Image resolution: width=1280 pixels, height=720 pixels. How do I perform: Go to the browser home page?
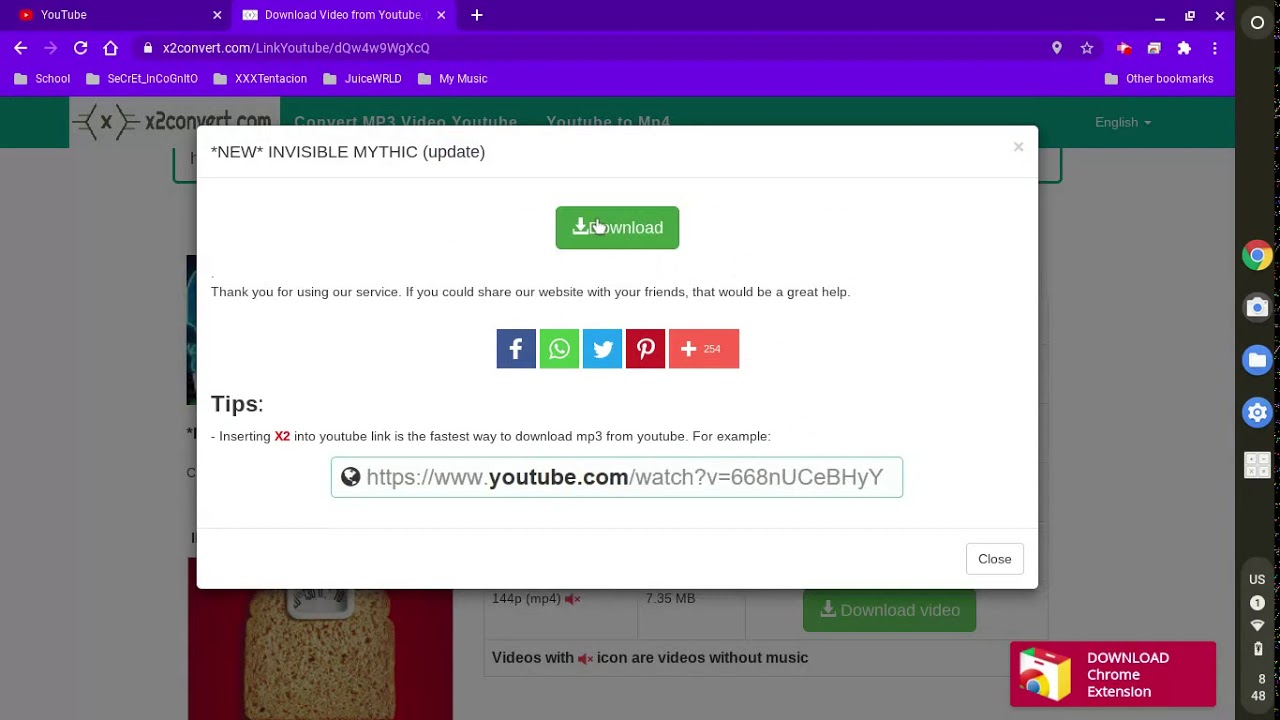click(x=111, y=48)
